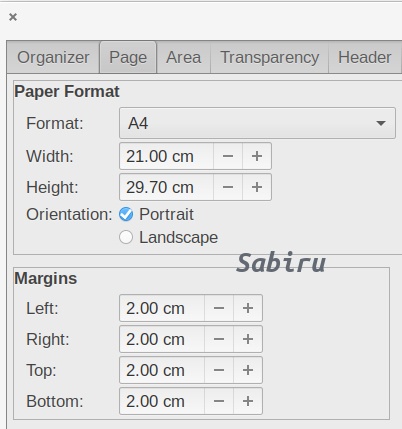The height and width of the screenshot is (429, 402).
Task: Open the Transparency tab
Action: tap(270, 57)
